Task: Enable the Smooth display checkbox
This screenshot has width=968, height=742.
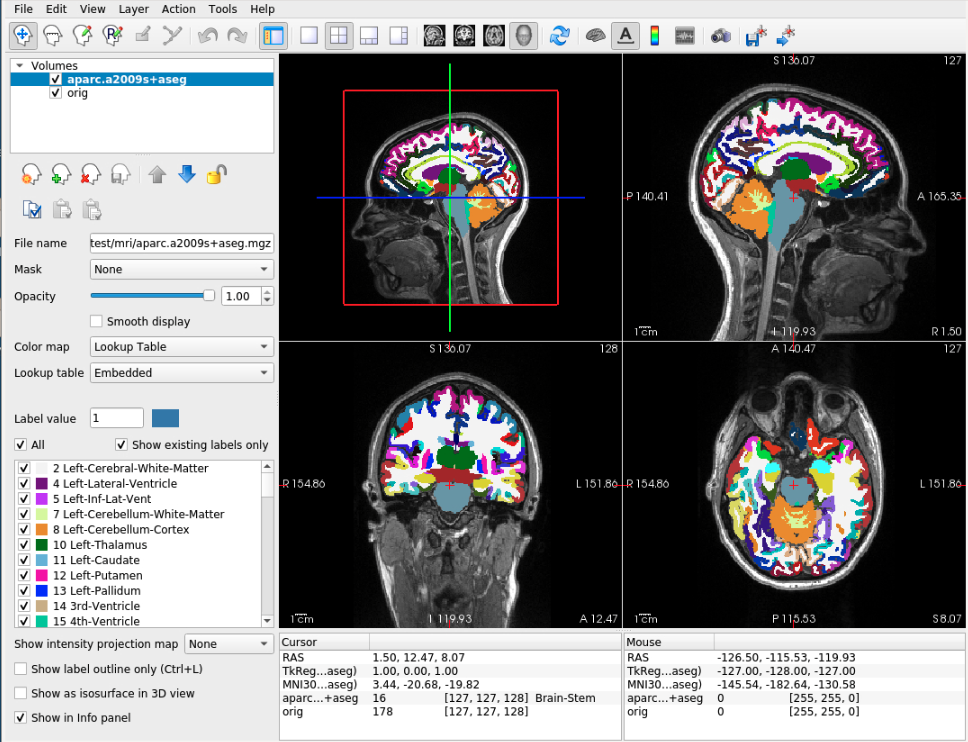Action: coord(97,322)
